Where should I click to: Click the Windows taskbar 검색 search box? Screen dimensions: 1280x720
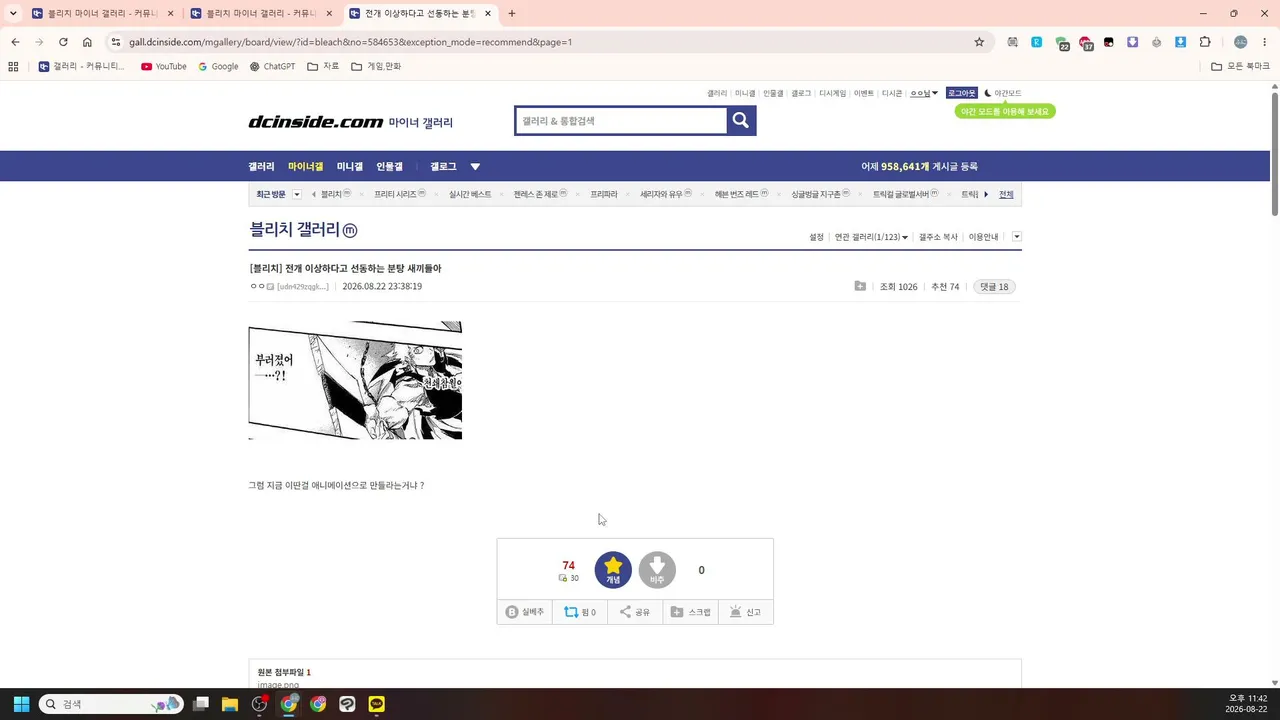click(x=111, y=704)
